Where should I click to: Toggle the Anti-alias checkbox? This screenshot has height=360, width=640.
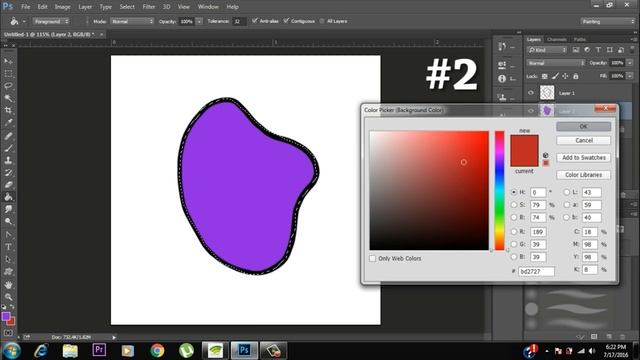(x=255, y=21)
